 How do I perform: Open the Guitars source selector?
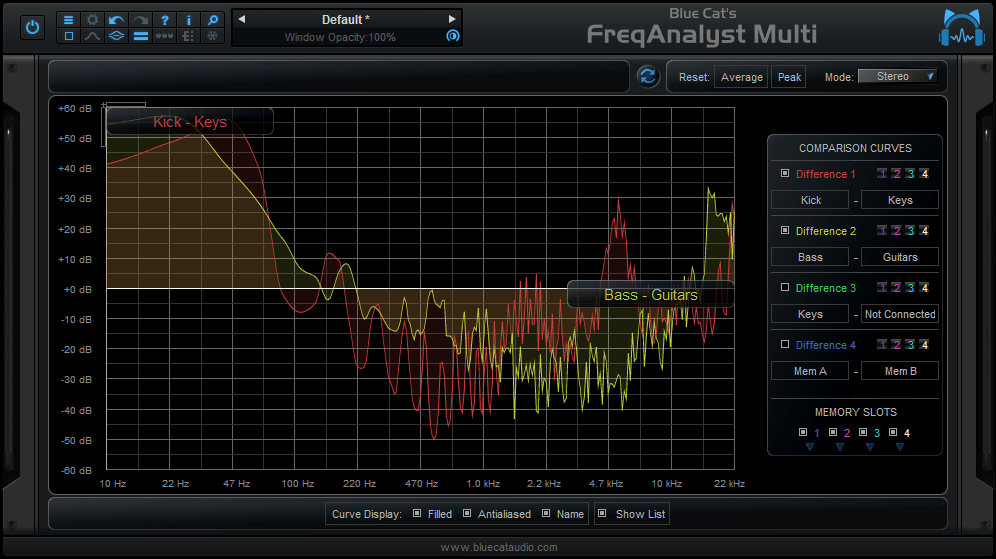coord(899,257)
